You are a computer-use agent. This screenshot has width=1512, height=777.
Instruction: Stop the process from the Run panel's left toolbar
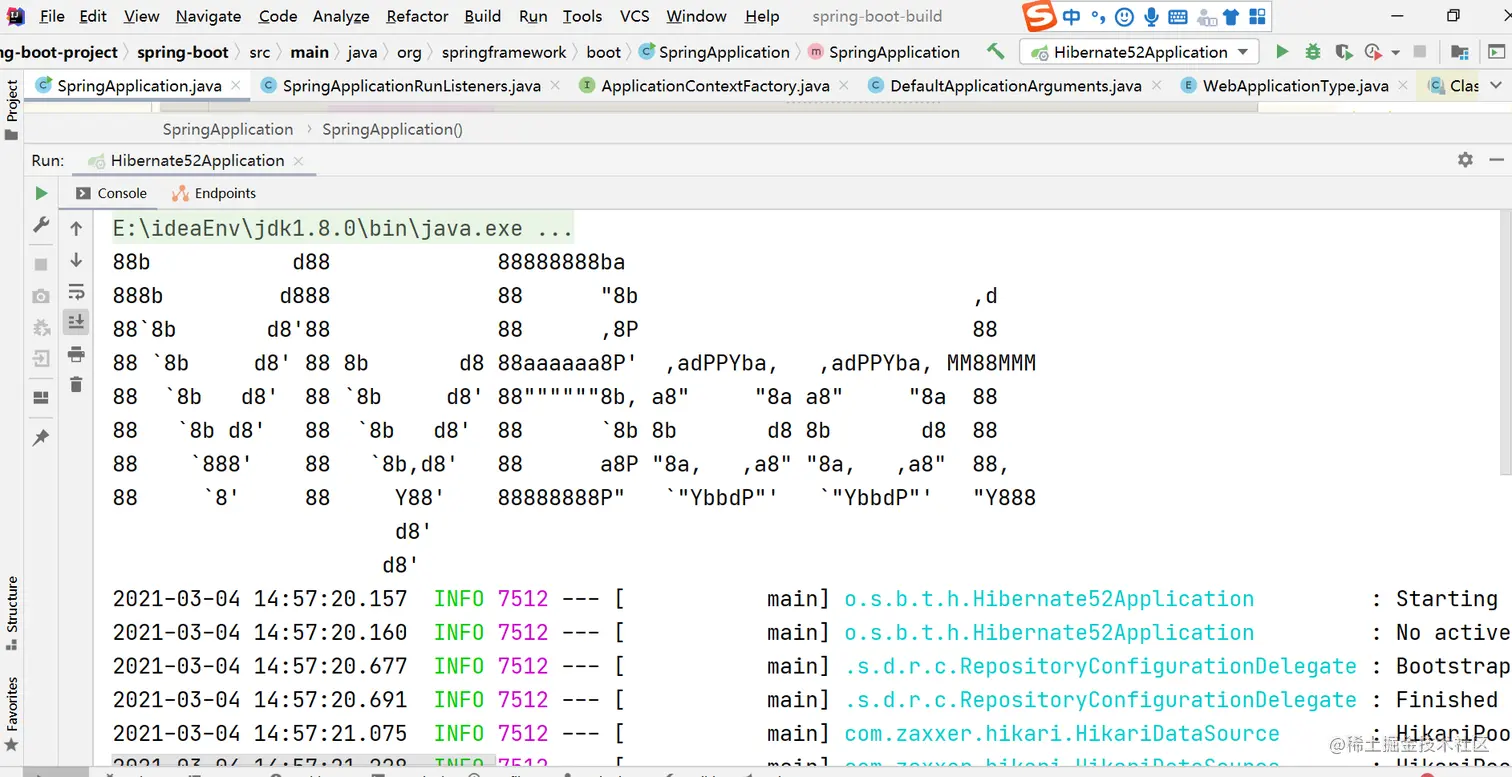click(x=41, y=264)
